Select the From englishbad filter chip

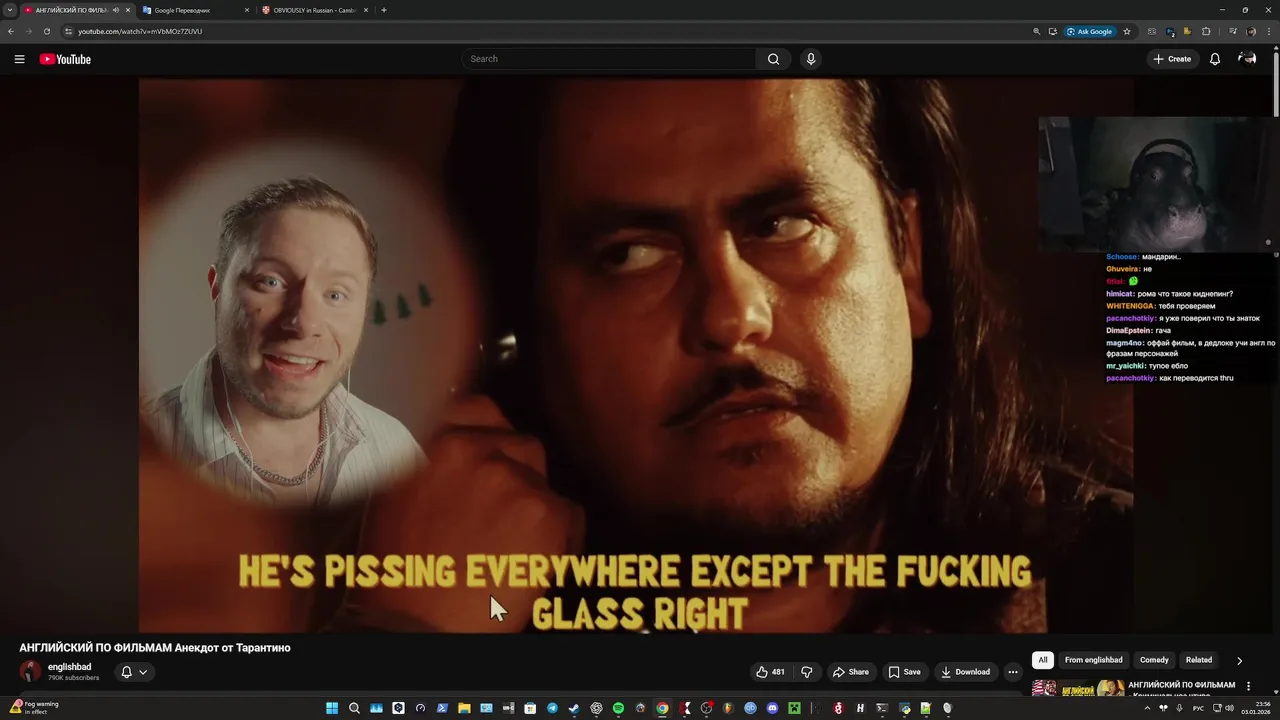(x=1094, y=660)
